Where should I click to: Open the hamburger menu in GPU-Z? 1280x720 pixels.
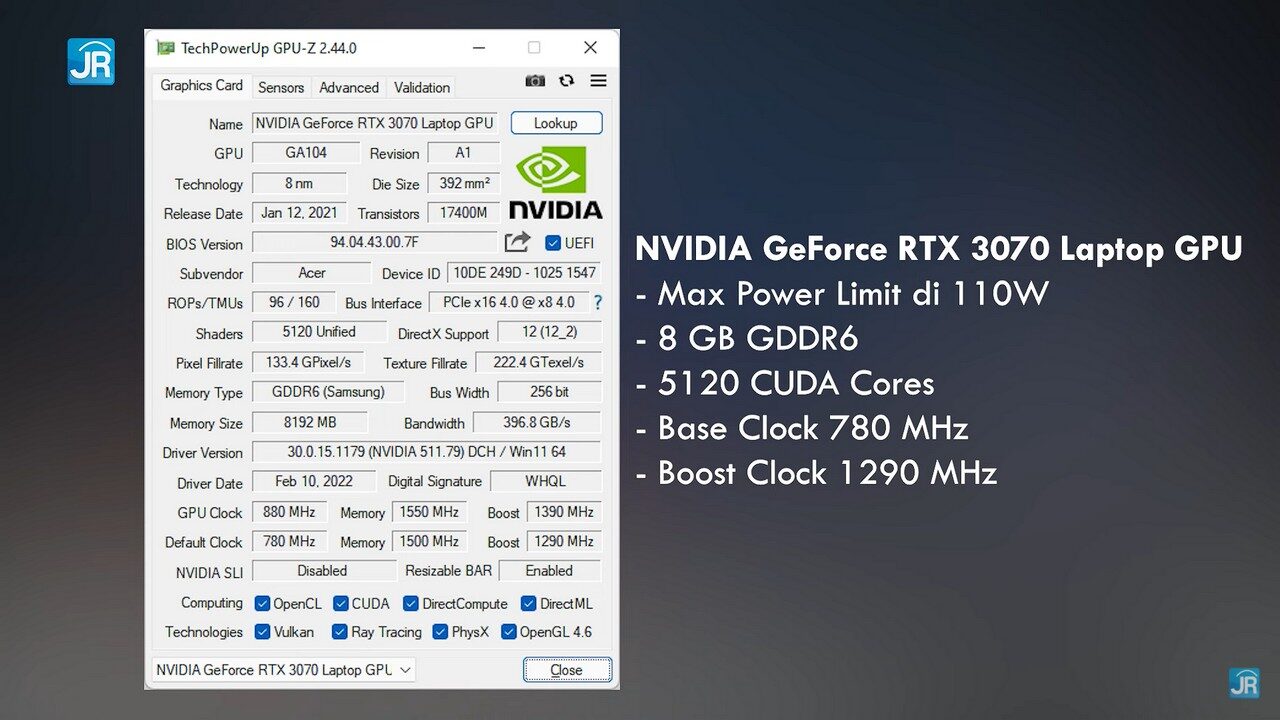[x=598, y=81]
